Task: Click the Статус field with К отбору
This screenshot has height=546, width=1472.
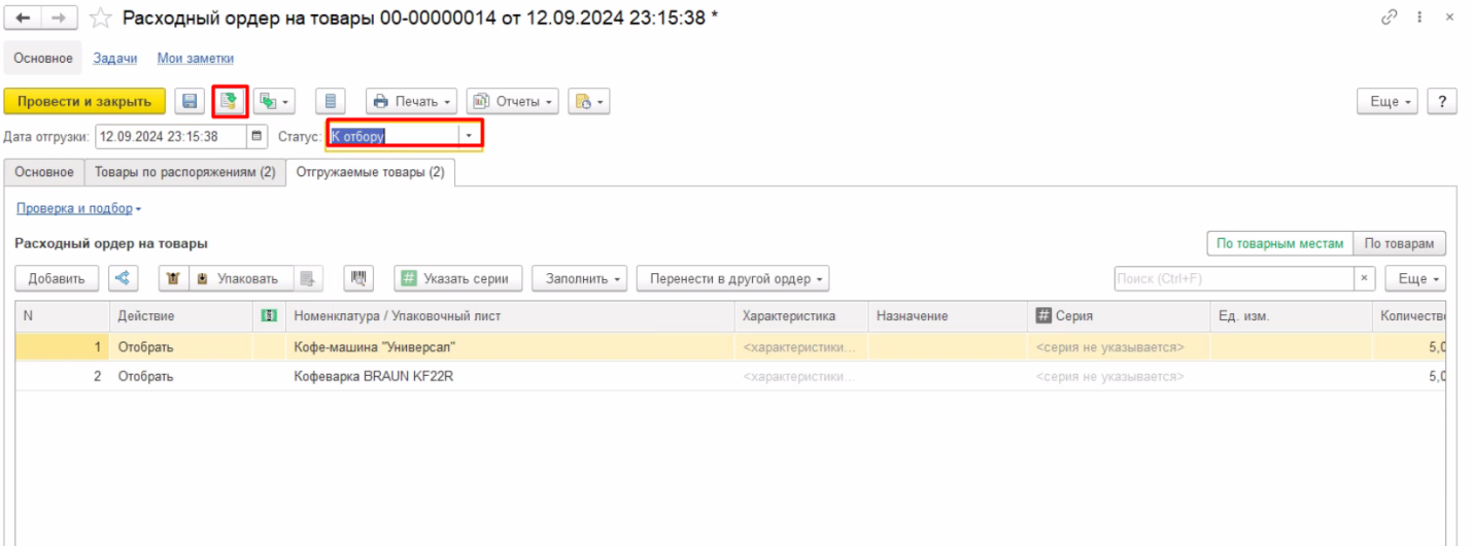Action: coord(394,136)
